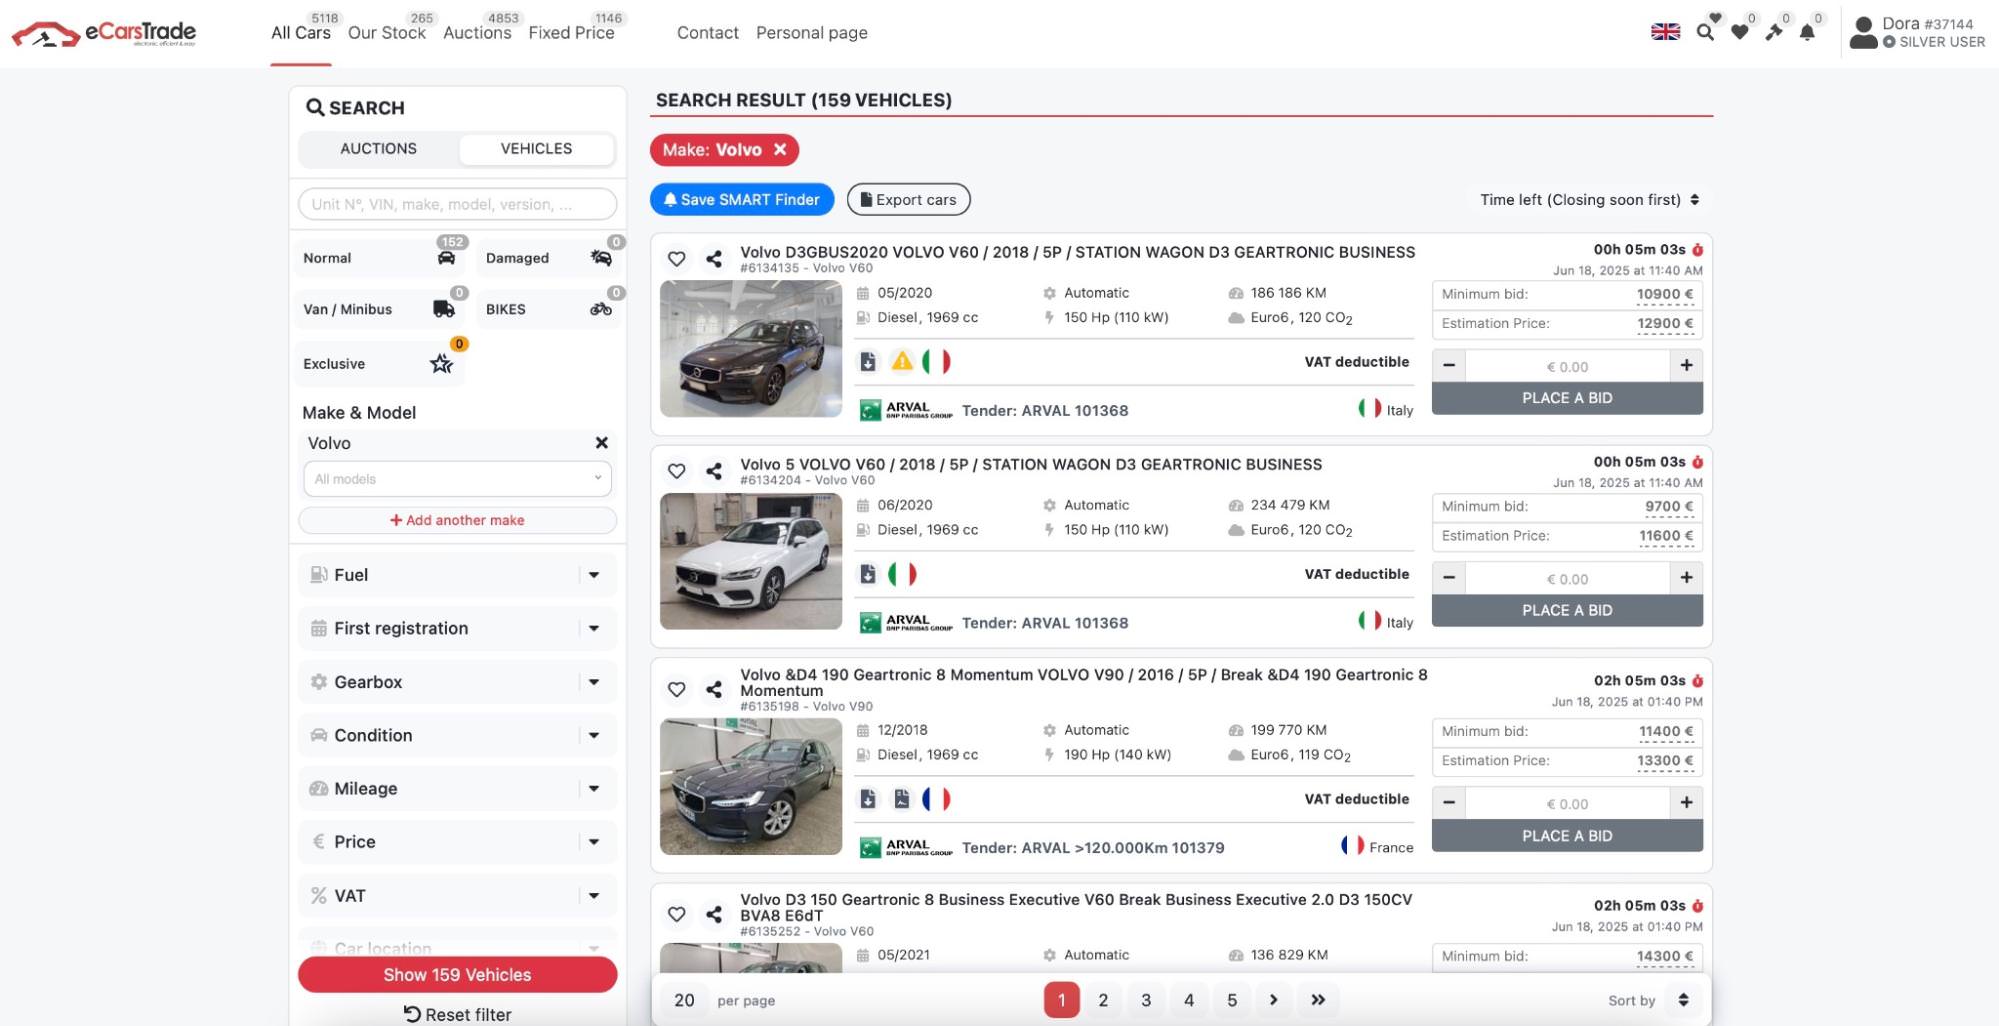
Task: Share the Volvo D3GBUS2020 V60 listing
Action: pyautogui.click(x=714, y=259)
